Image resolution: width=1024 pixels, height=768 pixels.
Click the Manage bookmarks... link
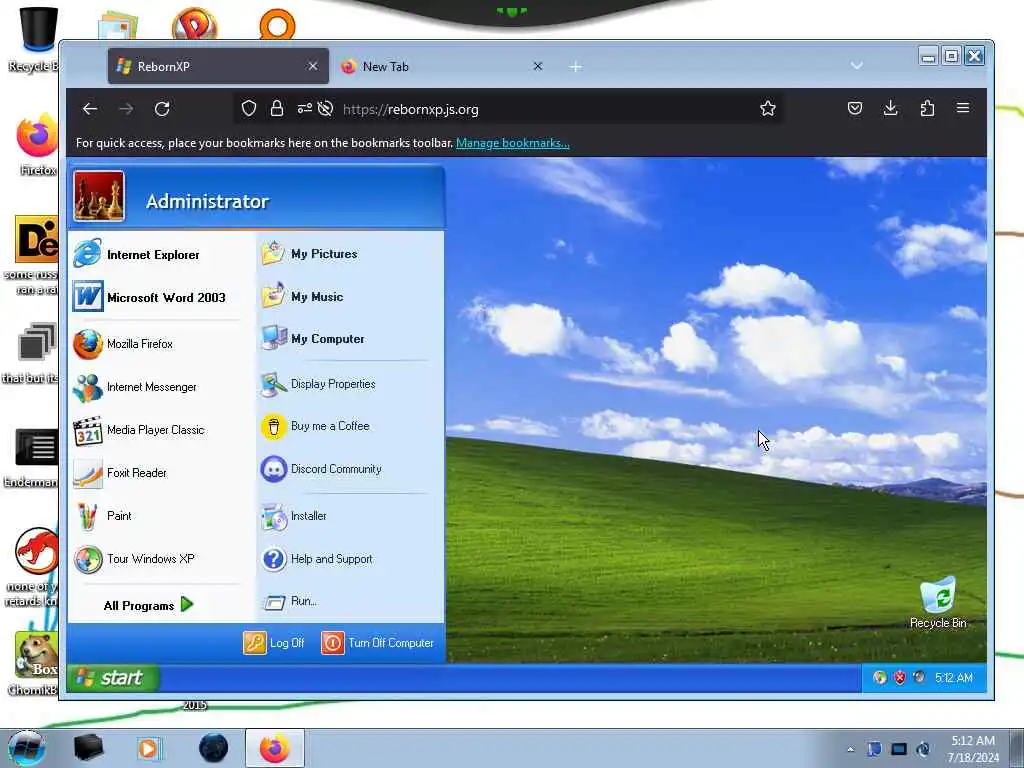tap(513, 143)
